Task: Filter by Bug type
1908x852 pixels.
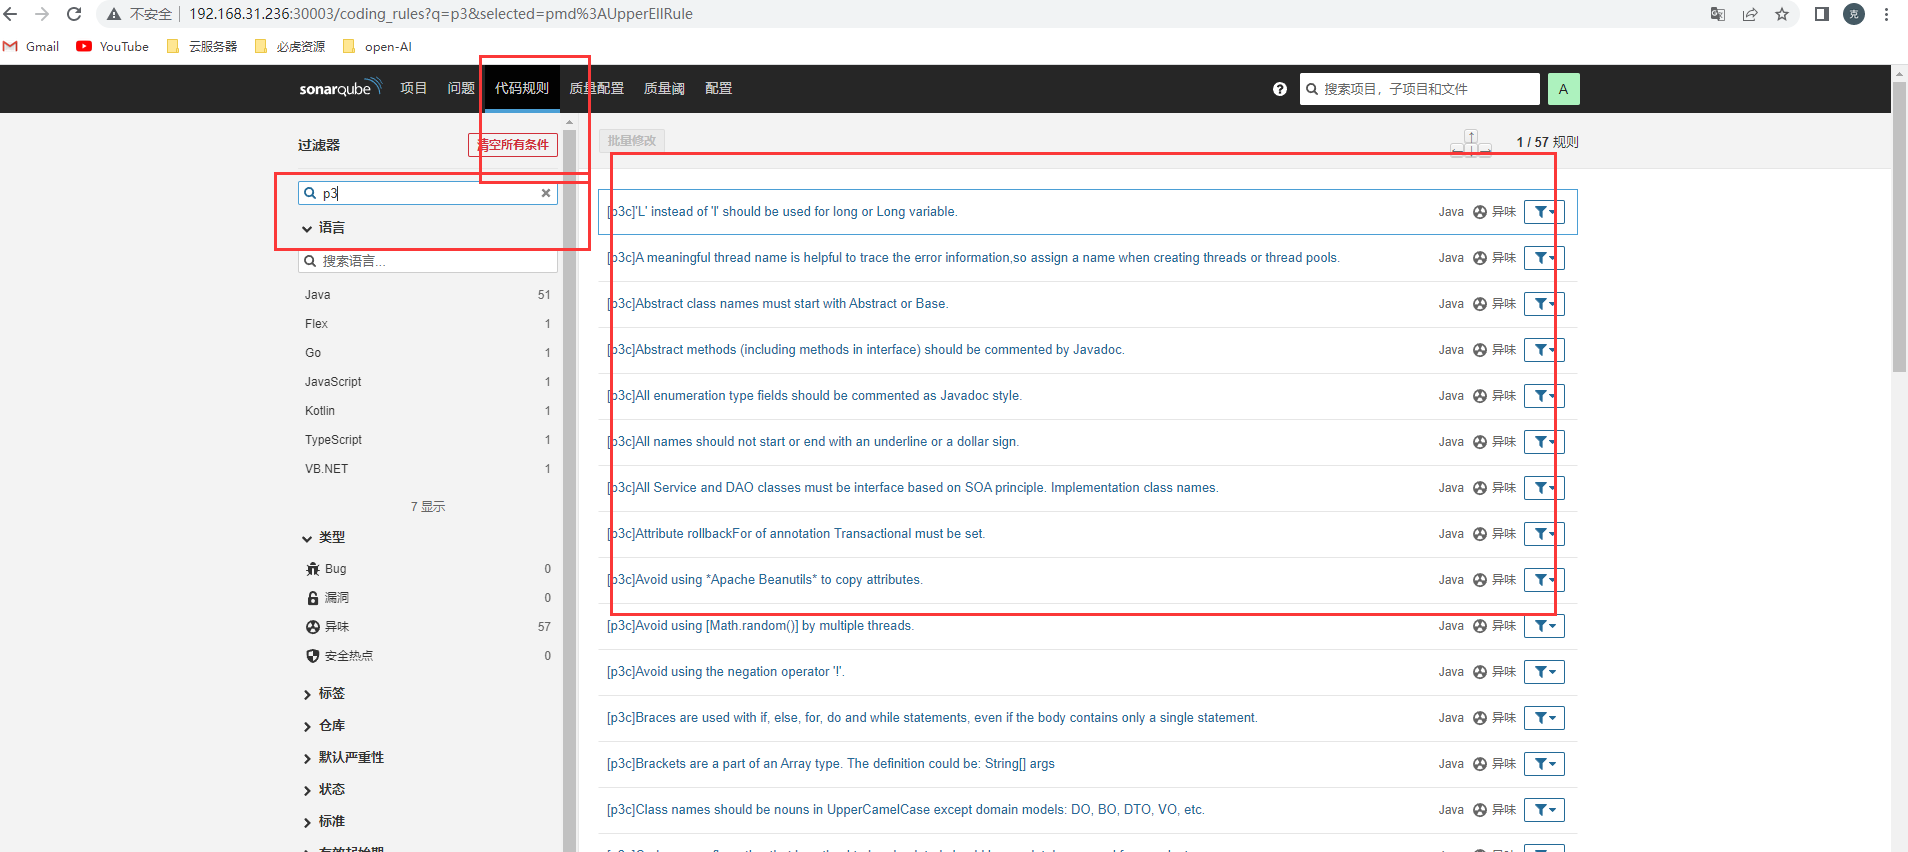Action: pyautogui.click(x=428, y=569)
